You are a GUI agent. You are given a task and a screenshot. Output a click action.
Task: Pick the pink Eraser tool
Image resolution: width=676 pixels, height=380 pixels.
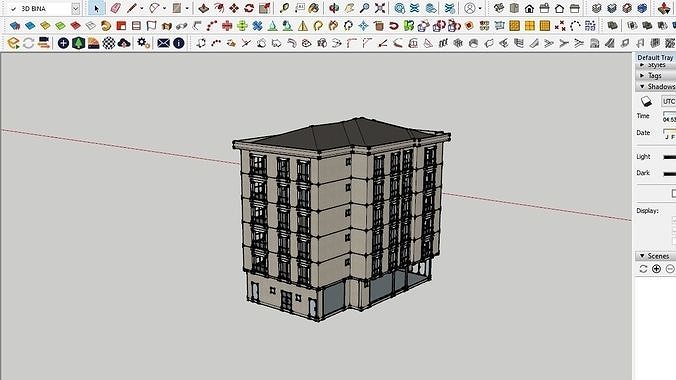[116, 8]
